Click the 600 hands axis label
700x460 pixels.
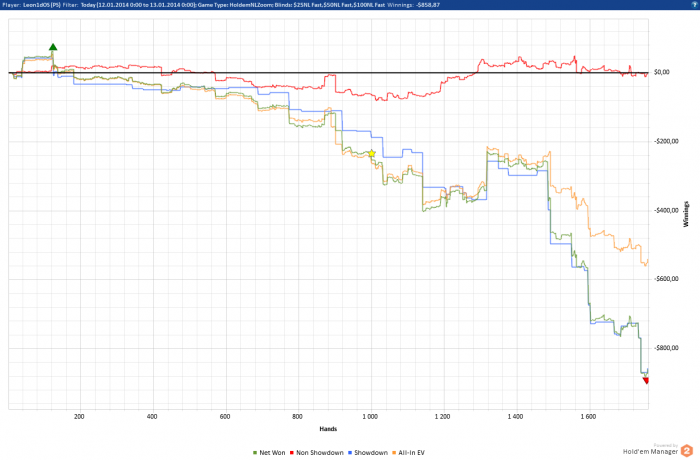(x=225, y=416)
